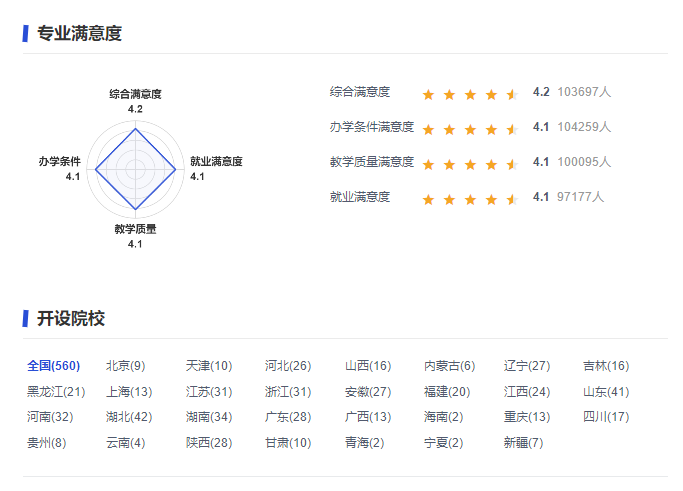Image resolution: width=683 pixels, height=491 pixels.
Task: Select 贵州(8) province
Action: (x=46, y=443)
